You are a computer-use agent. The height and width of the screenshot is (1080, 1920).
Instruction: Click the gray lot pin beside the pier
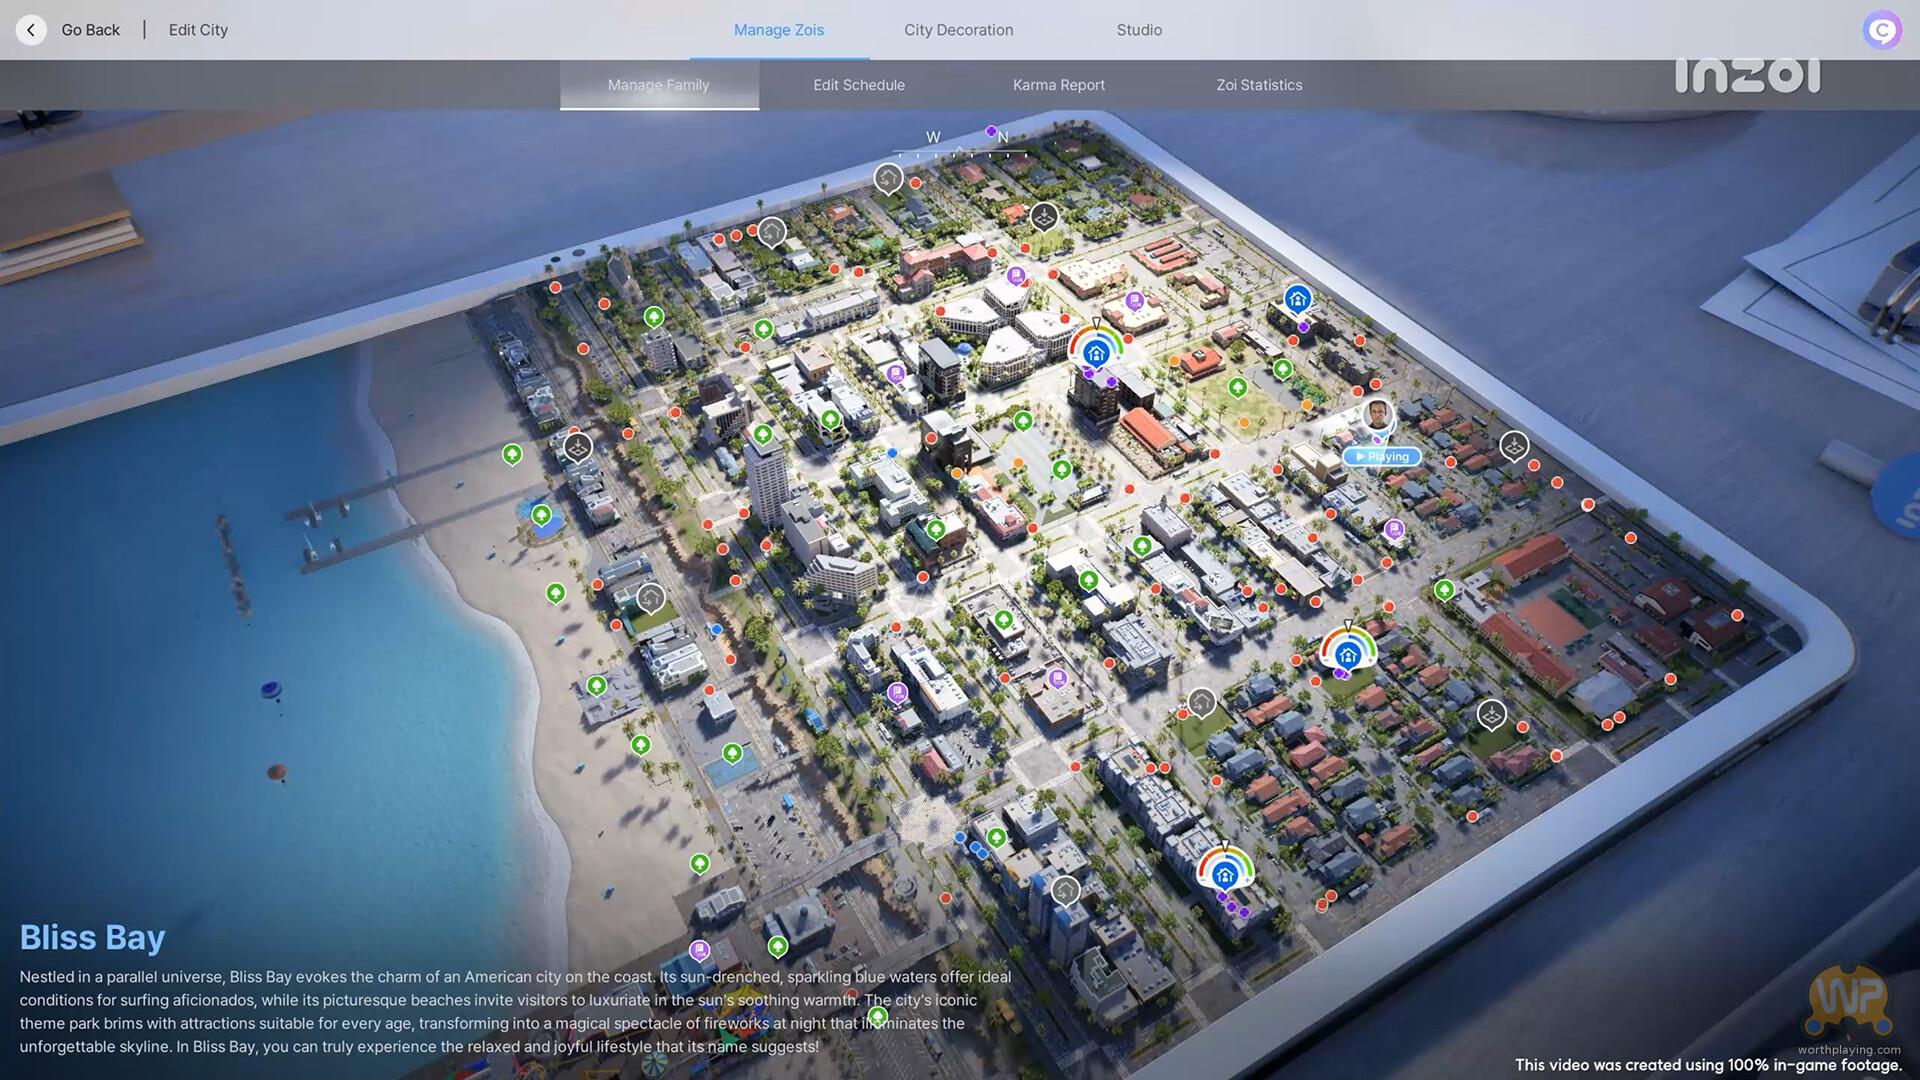click(578, 446)
